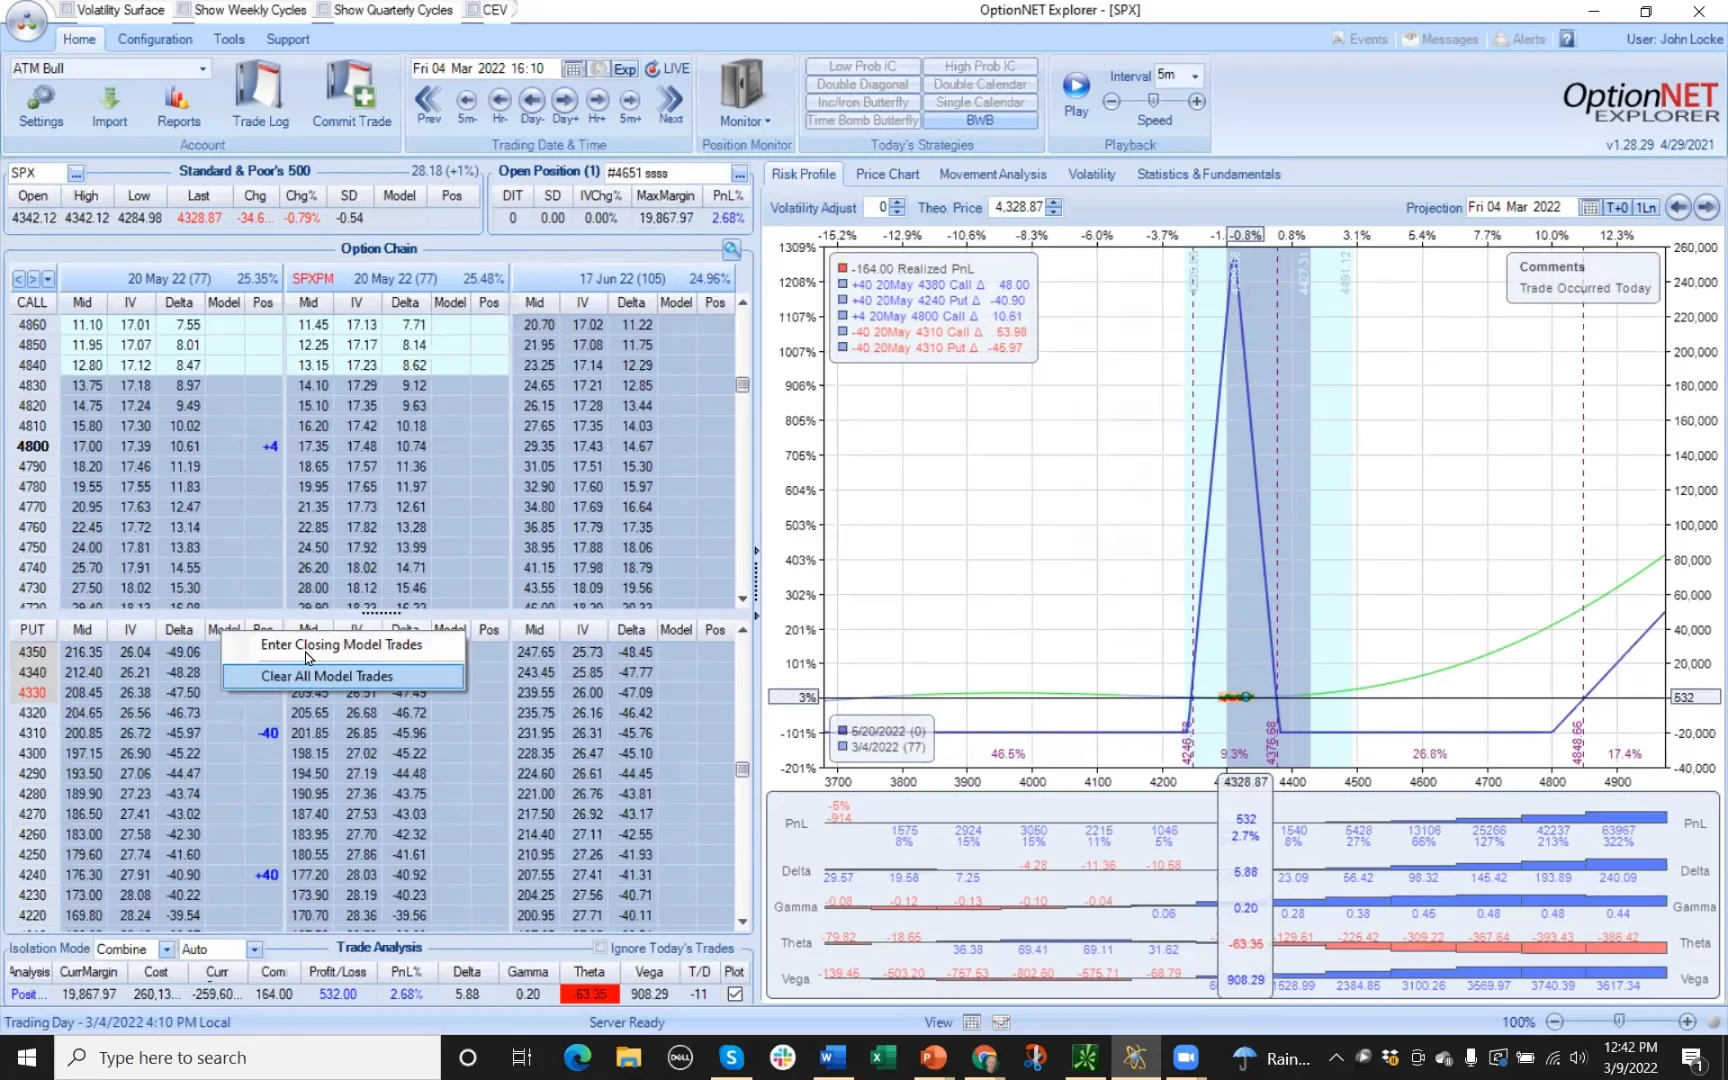Open the Messages panel

click(x=1440, y=39)
